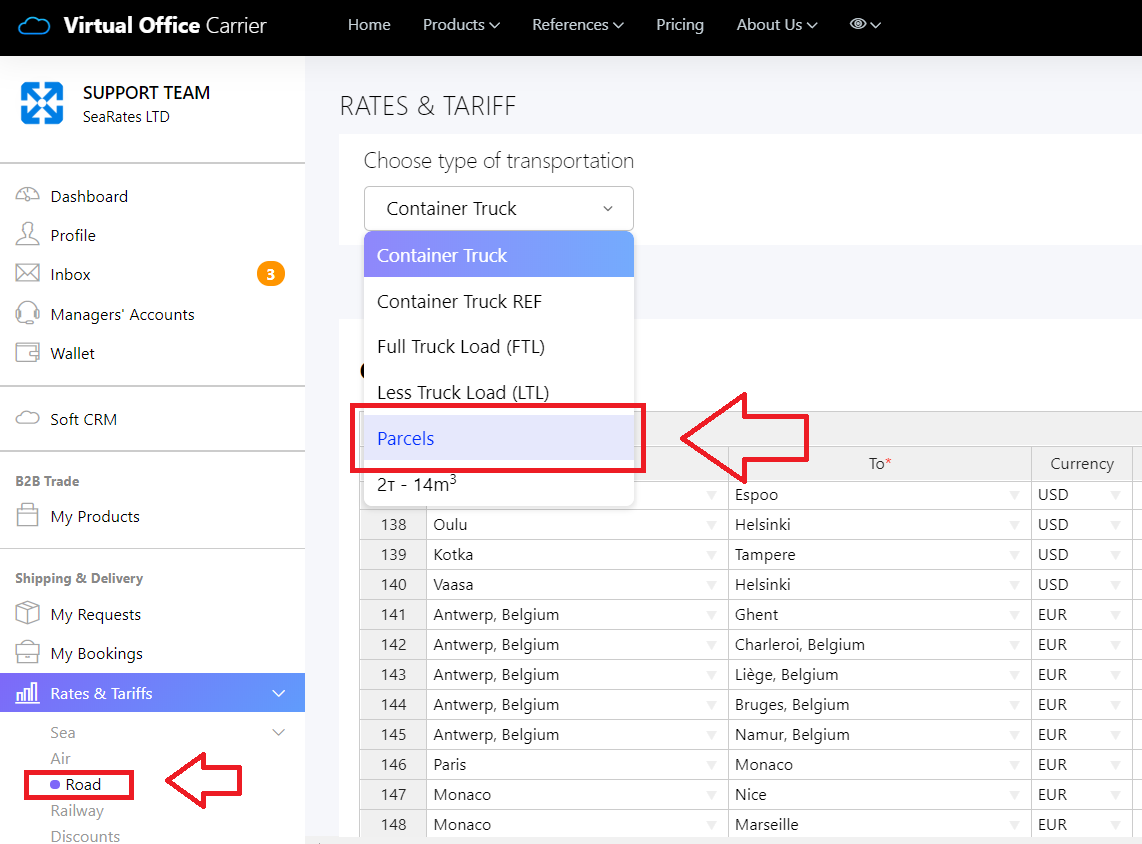
Task: Click the Inbox envelope icon
Action: tap(28, 273)
